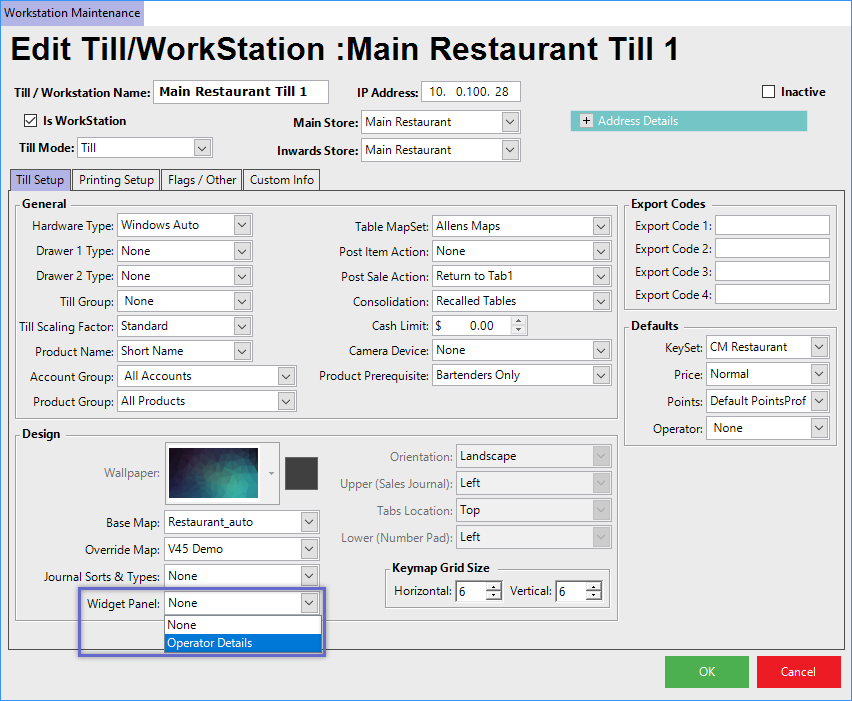Switch to the Printing Setup tab
Viewport: 852px width, 701px height.
click(x=116, y=180)
